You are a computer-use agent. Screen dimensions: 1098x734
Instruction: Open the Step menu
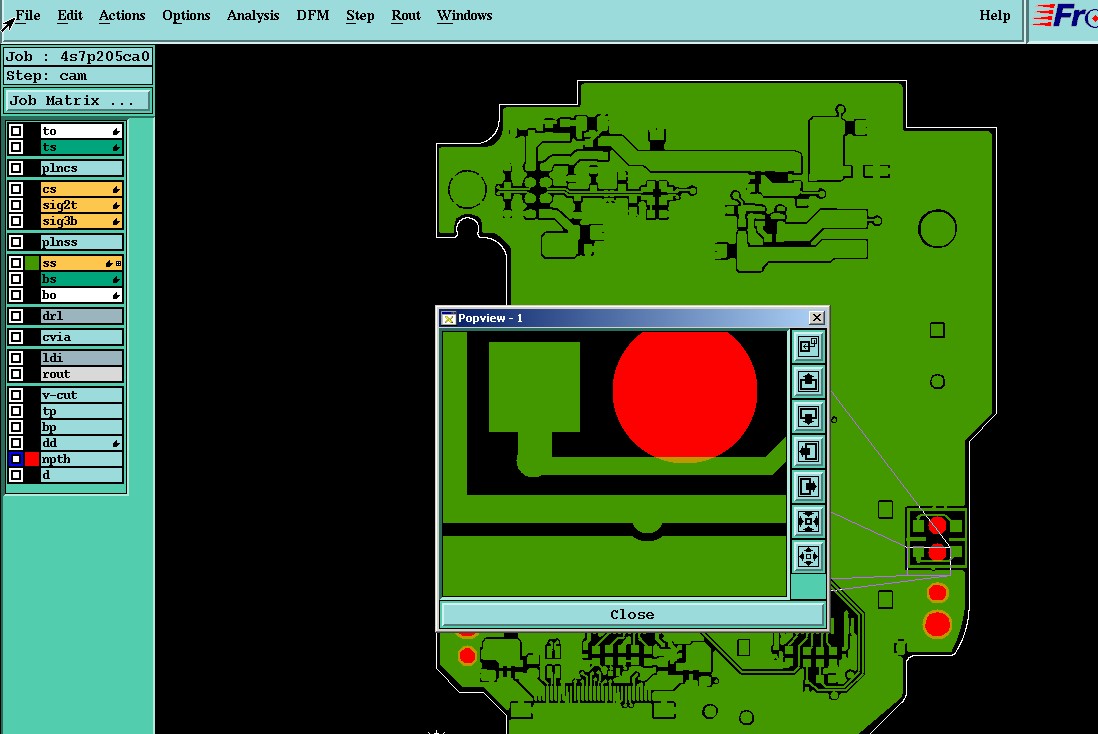(x=360, y=15)
